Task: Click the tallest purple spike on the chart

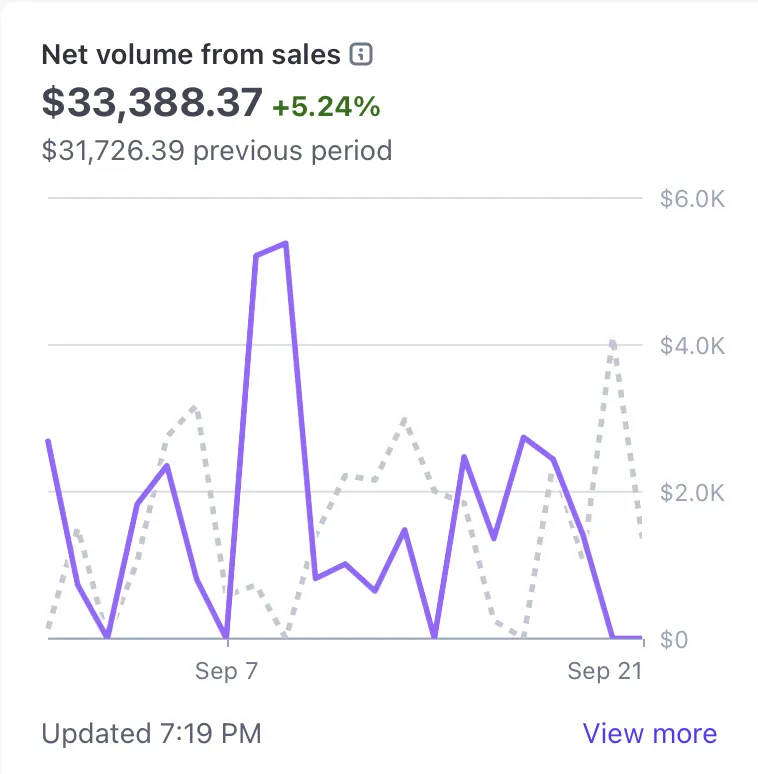Action: 285,243
